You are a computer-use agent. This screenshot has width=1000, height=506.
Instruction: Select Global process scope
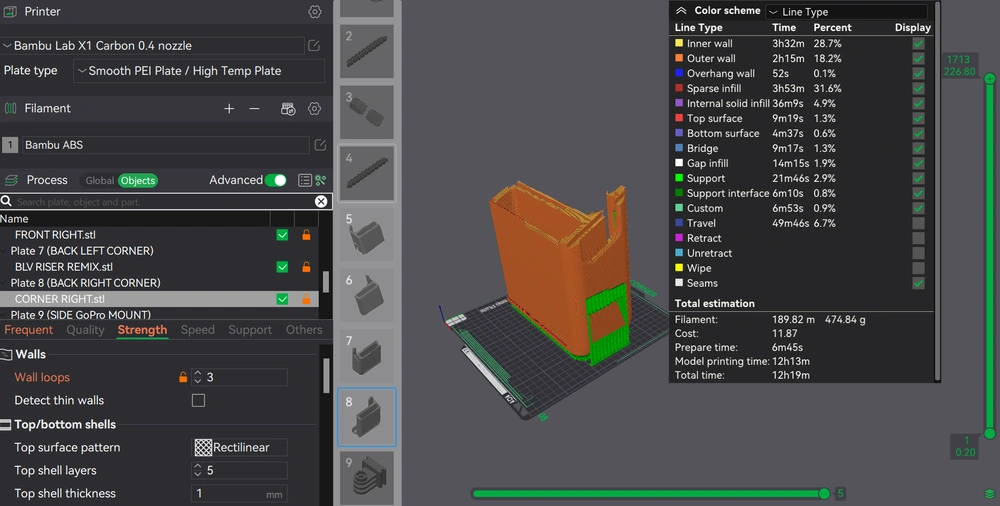click(x=99, y=181)
